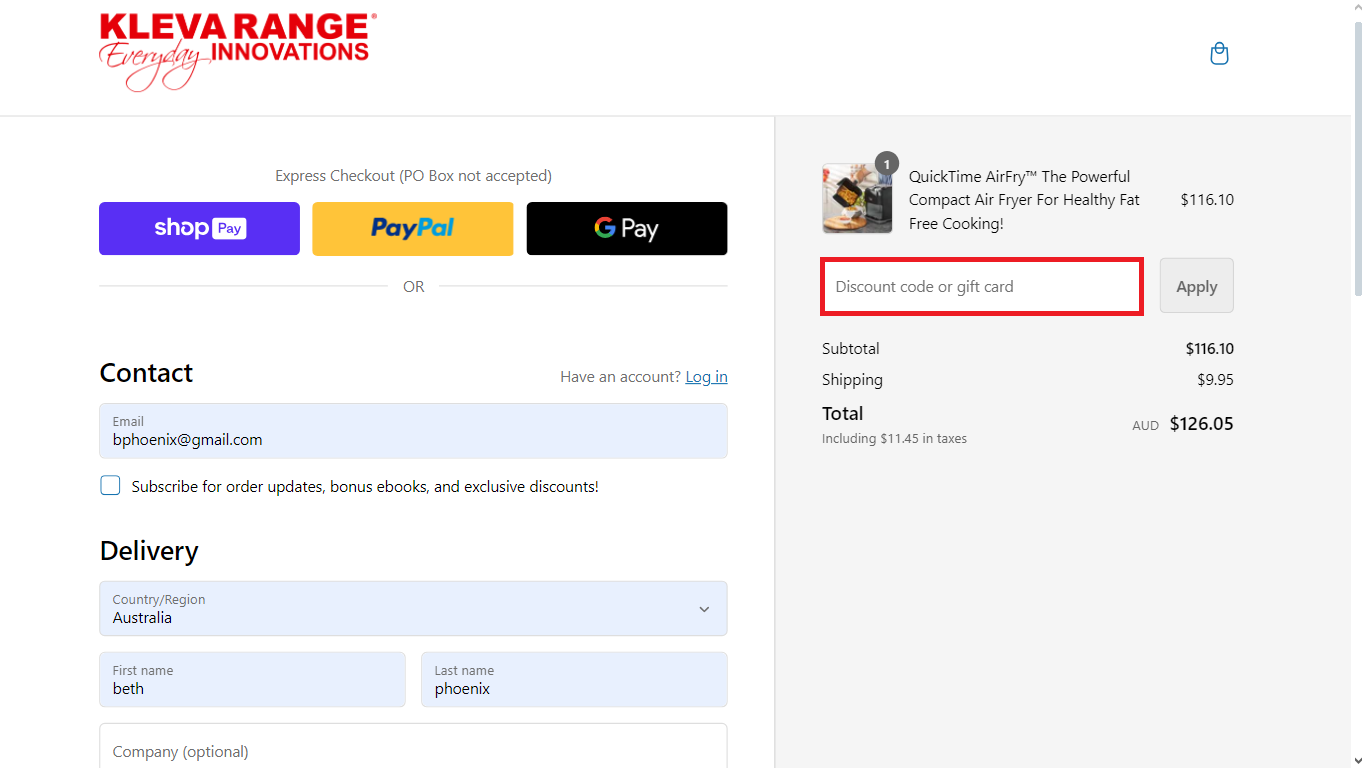Click the Shop Pay express checkout icon

(199, 228)
